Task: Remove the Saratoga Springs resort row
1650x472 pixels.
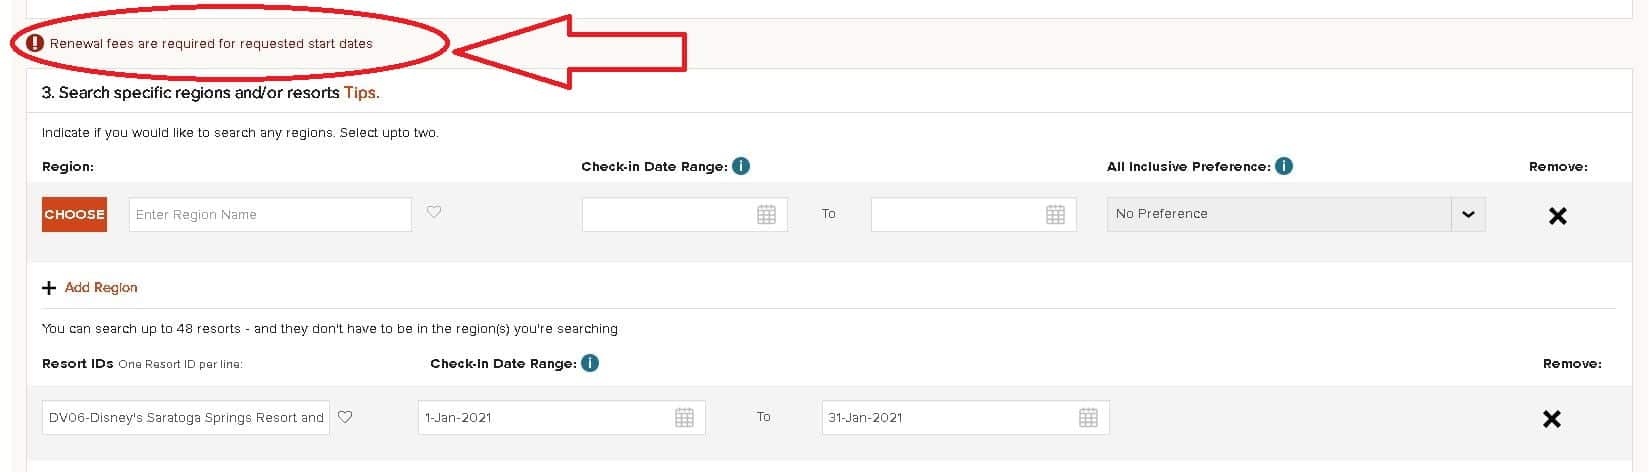Action: click(x=1551, y=419)
